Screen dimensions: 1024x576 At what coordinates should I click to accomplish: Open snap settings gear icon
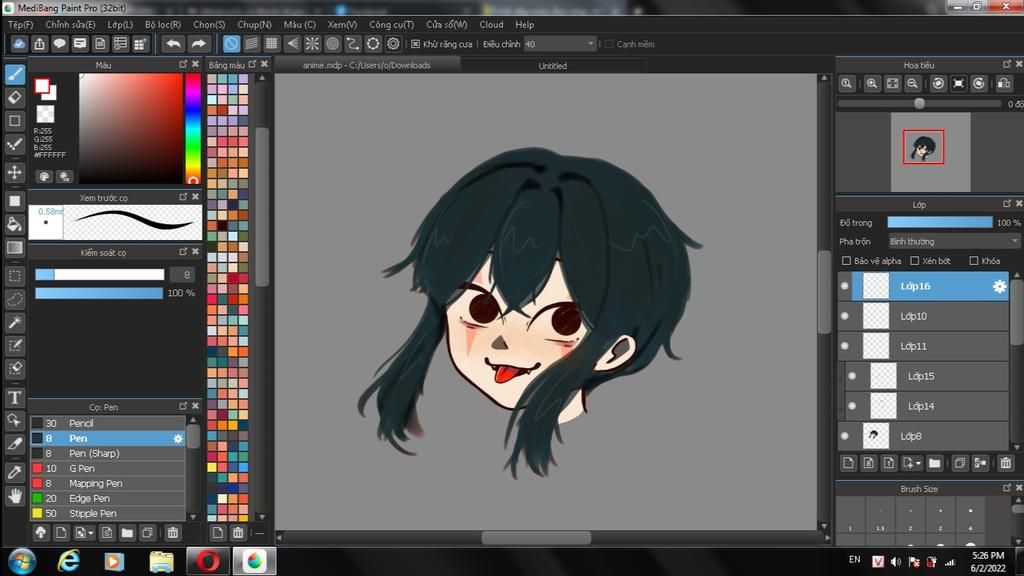393,44
